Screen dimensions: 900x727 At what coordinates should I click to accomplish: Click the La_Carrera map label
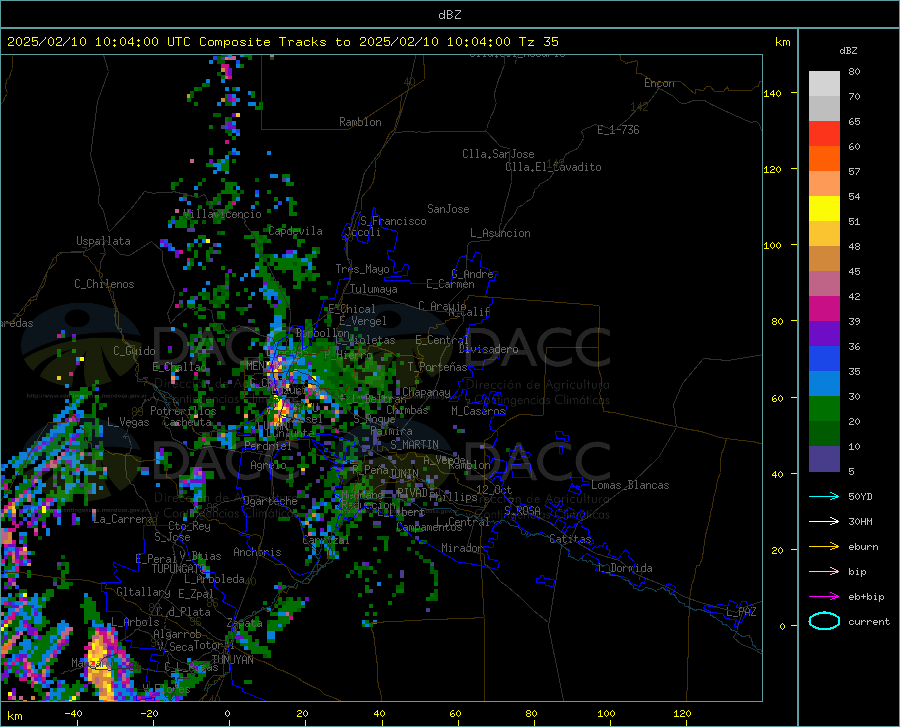[x=123, y=519]
